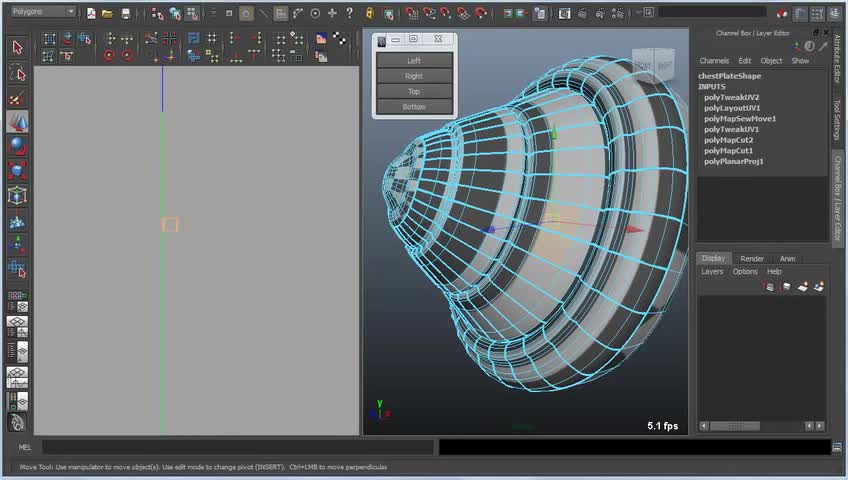Click the quick rename input field

[x=712, y=12]
